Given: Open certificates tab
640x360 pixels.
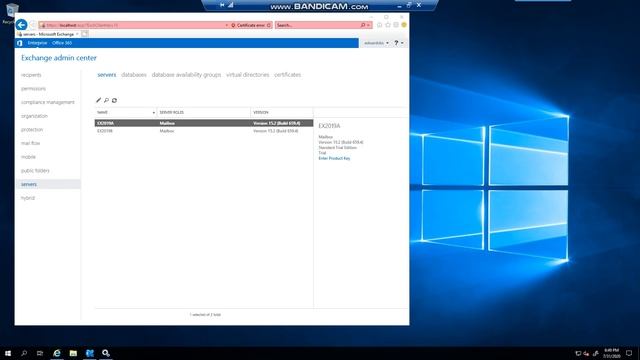Looking at the screenshot, I should point(287,75).
